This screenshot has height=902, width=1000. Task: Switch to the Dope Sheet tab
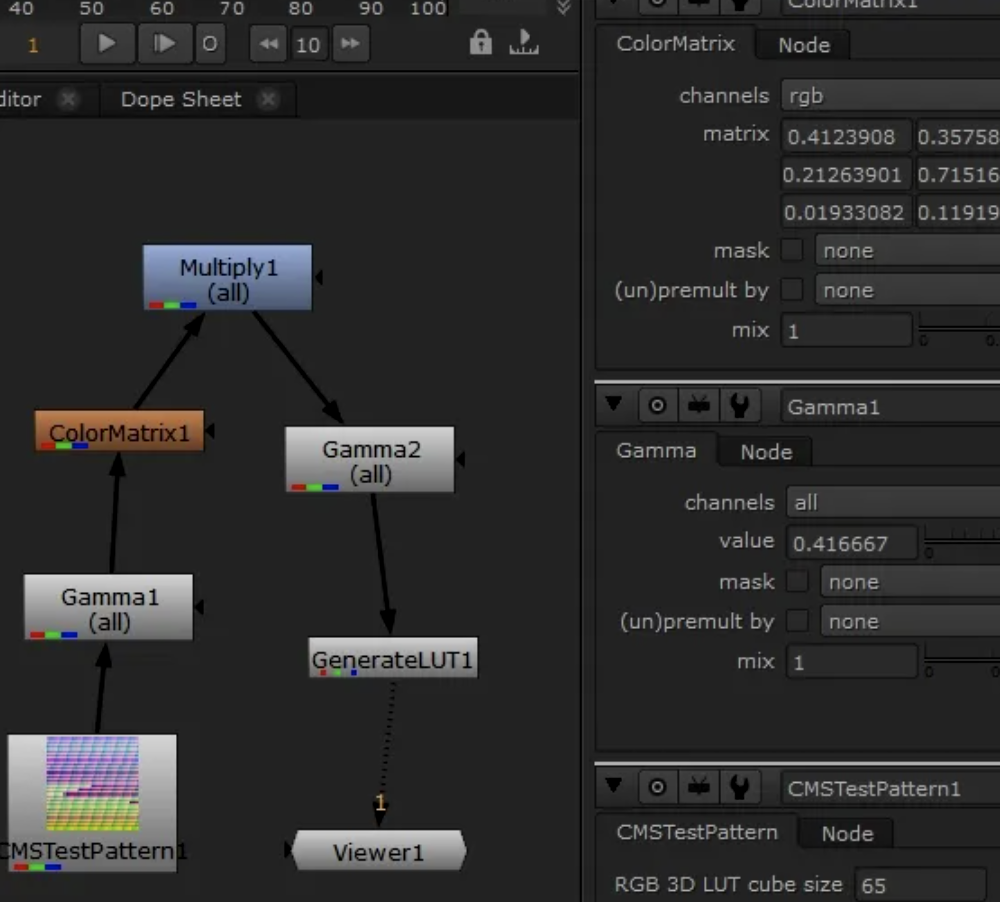tap(181, 100)
